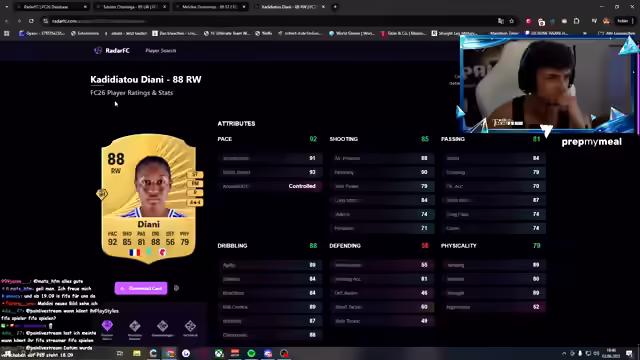The width and height of the screenshot is (640, 360).
Task: Open Windows notification center icon
Action: point(629,353)
